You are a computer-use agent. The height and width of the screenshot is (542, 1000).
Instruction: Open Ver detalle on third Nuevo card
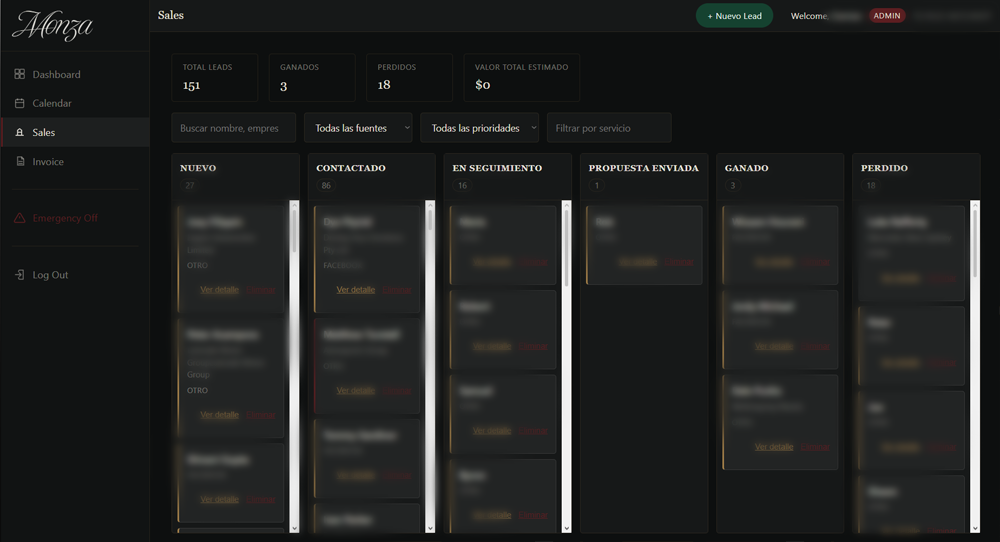(x=219, y=499)
